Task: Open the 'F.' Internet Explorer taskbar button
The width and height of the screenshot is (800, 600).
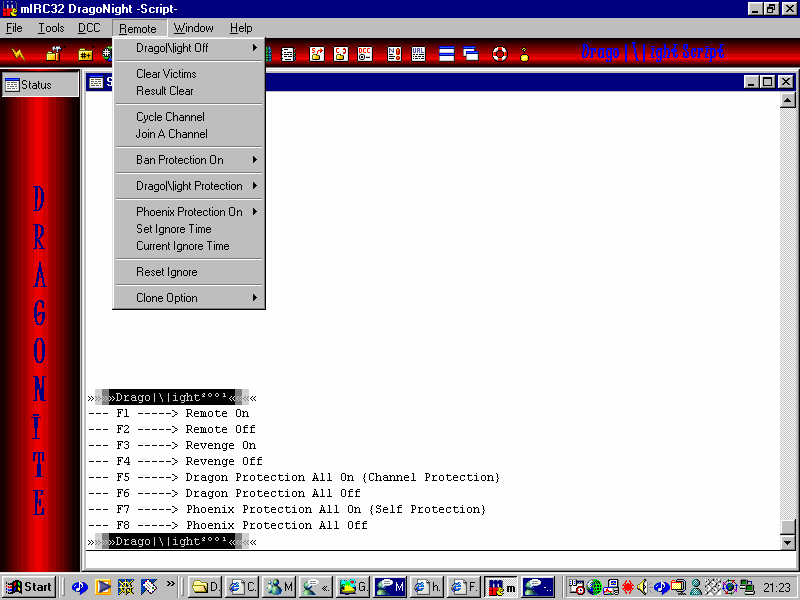Action: (x=464, y=587)
